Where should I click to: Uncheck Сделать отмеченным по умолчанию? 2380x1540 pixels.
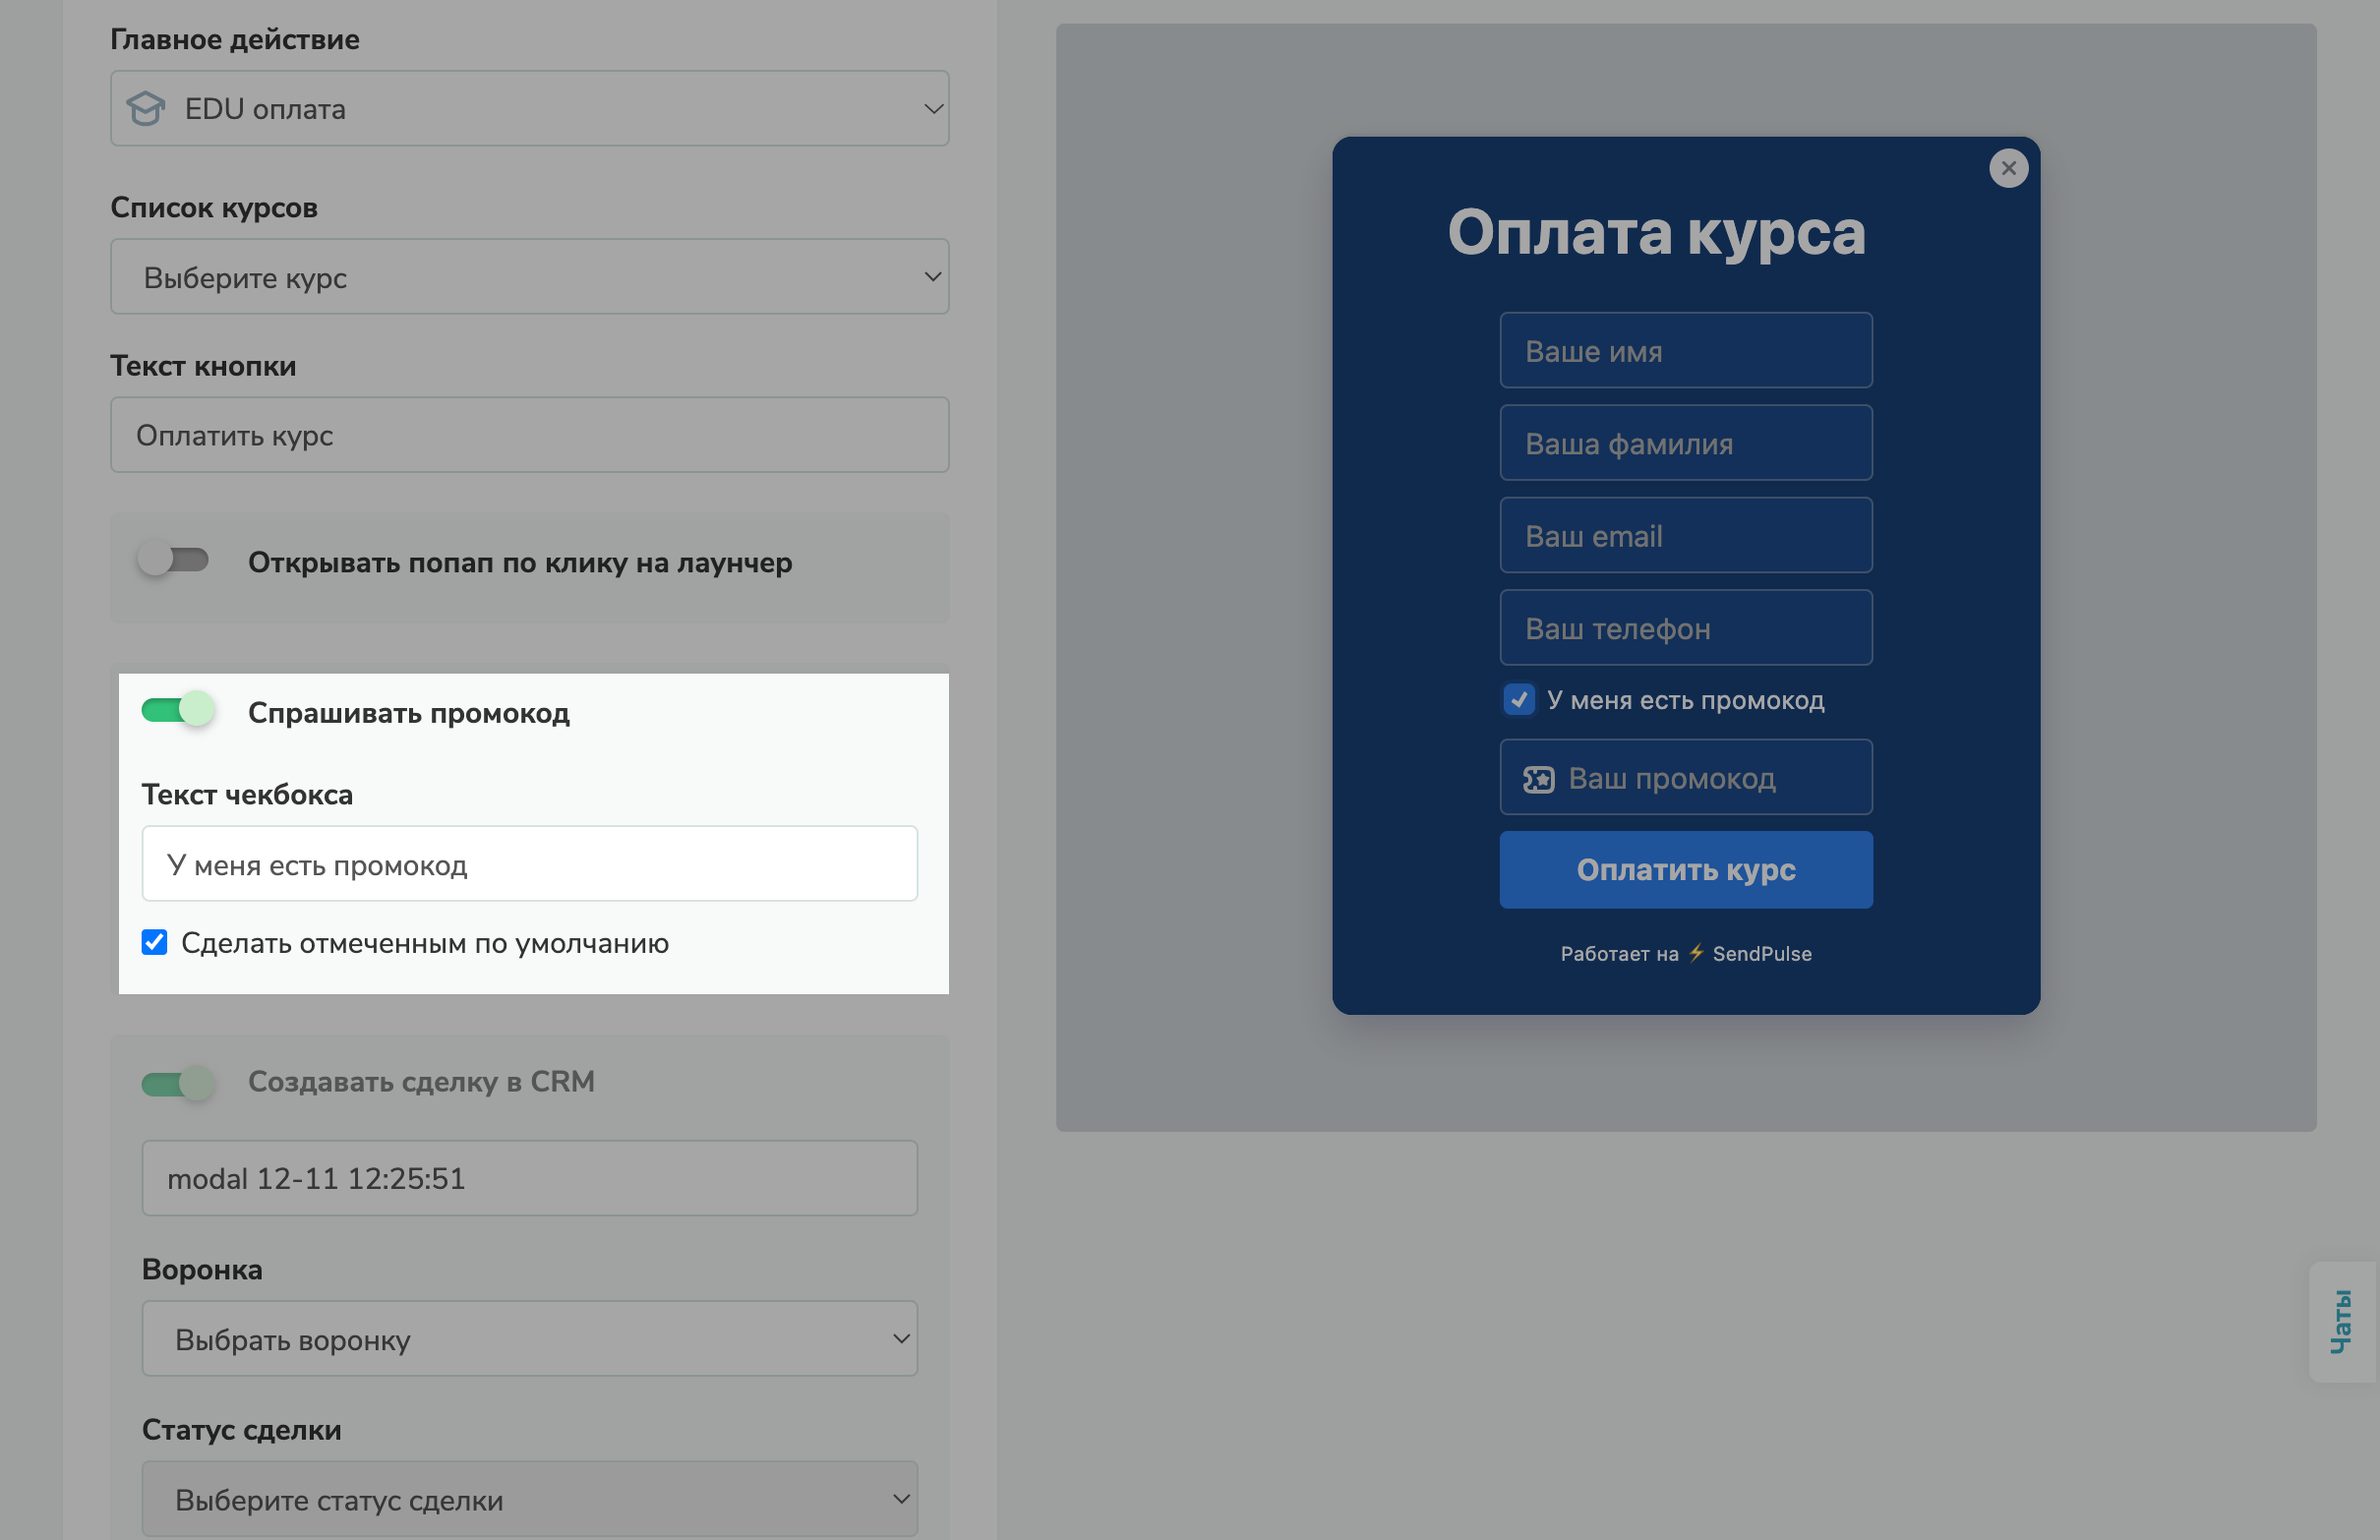(154, 941)
